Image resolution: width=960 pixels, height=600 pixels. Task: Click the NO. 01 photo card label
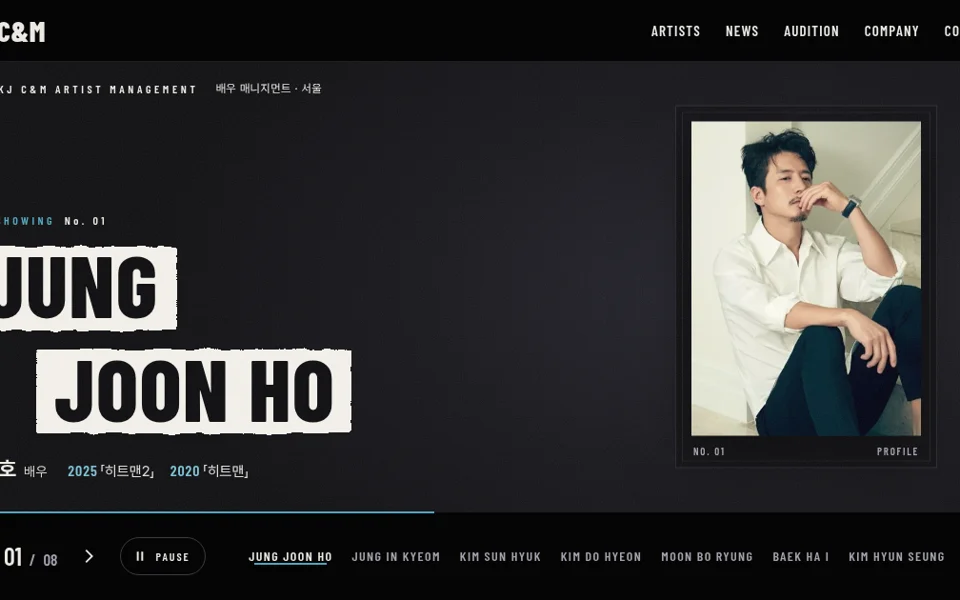point(709,451)
